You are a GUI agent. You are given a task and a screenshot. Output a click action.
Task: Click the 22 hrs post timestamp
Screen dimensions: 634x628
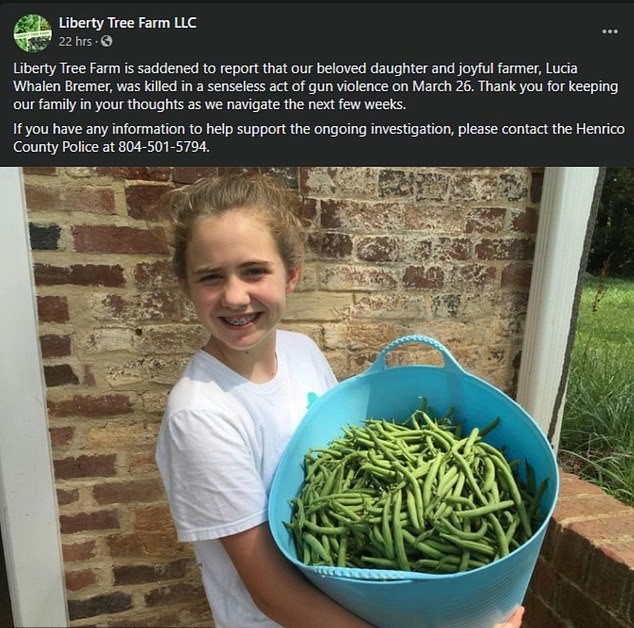[75, 42]
